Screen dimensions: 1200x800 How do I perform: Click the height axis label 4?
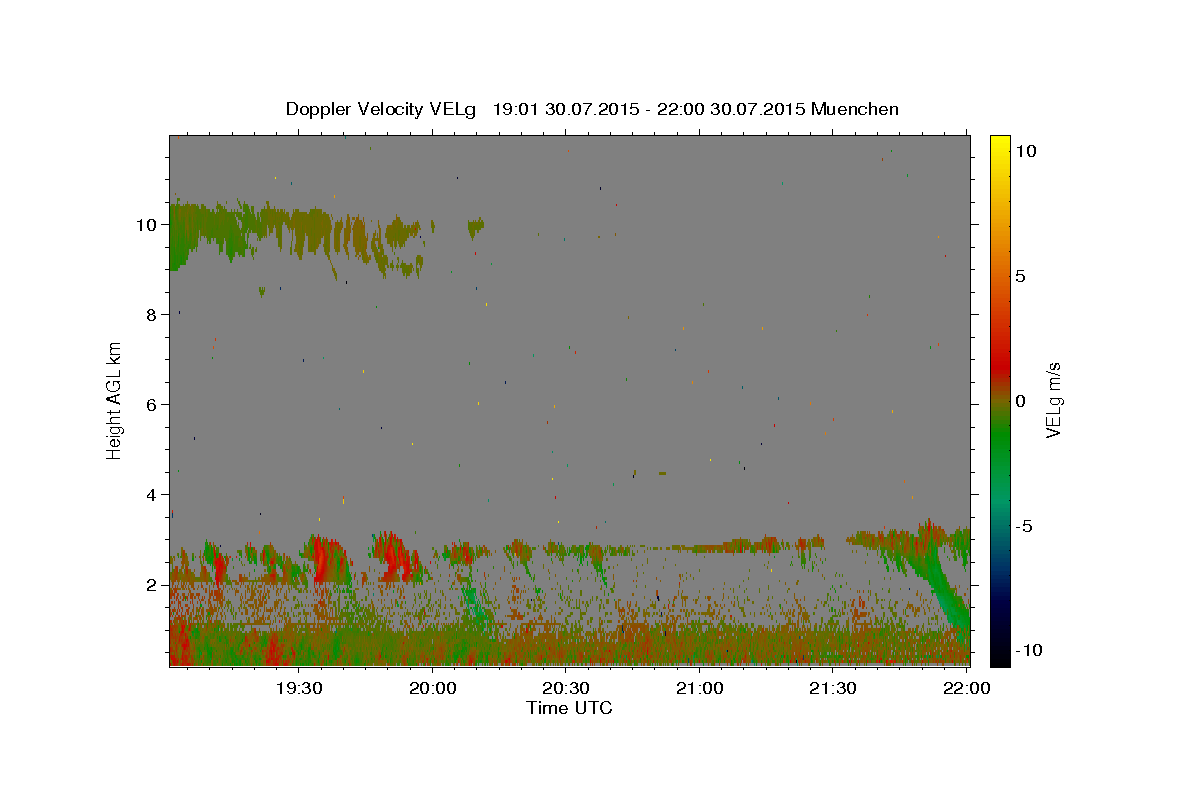152,495
